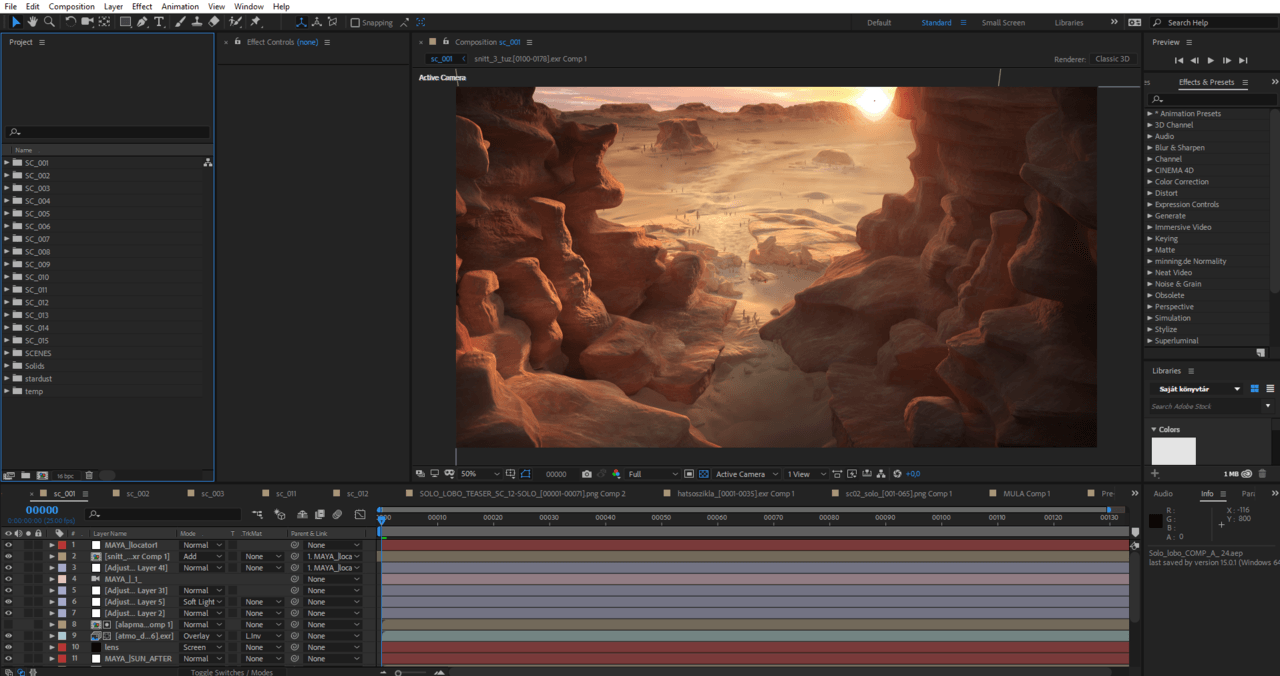Click the Local Axis Mode icon
This screenshot has height=676, width=1280.
click(x=299, y=22)
